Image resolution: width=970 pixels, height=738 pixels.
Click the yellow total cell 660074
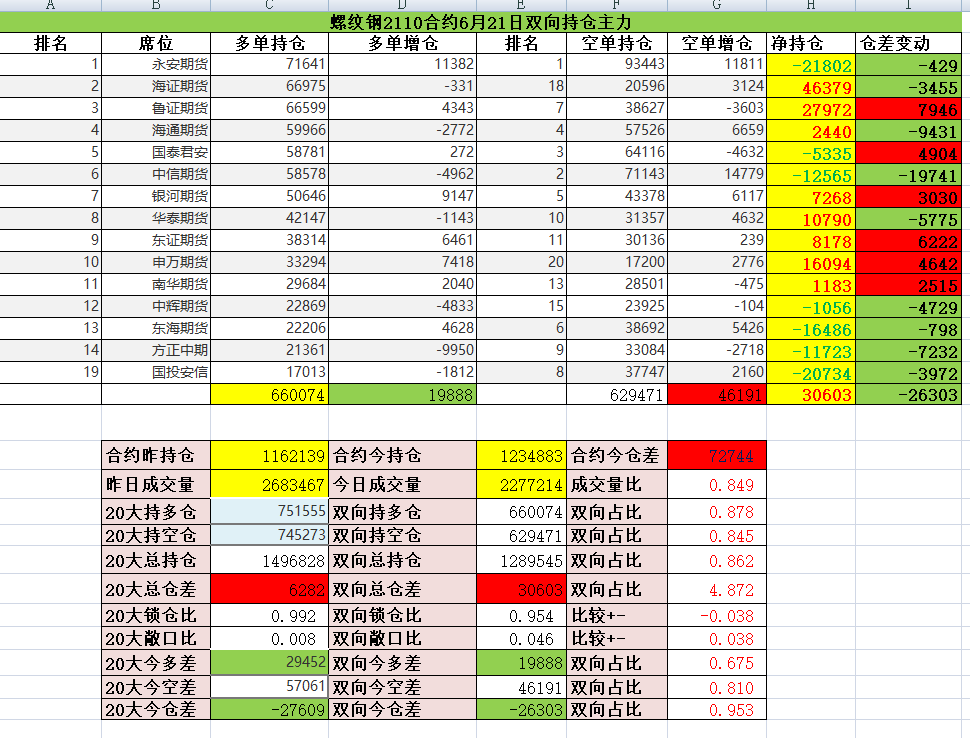pos(270,395)
